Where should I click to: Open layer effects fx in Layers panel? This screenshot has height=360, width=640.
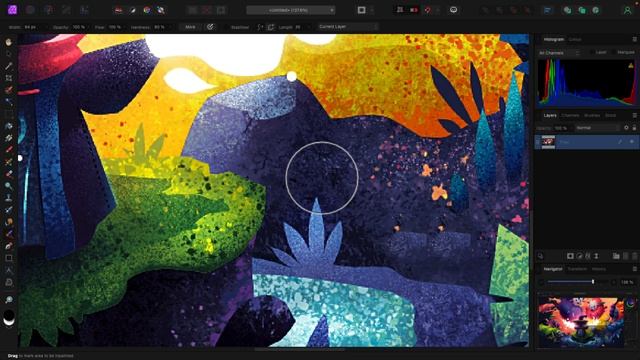588,256
